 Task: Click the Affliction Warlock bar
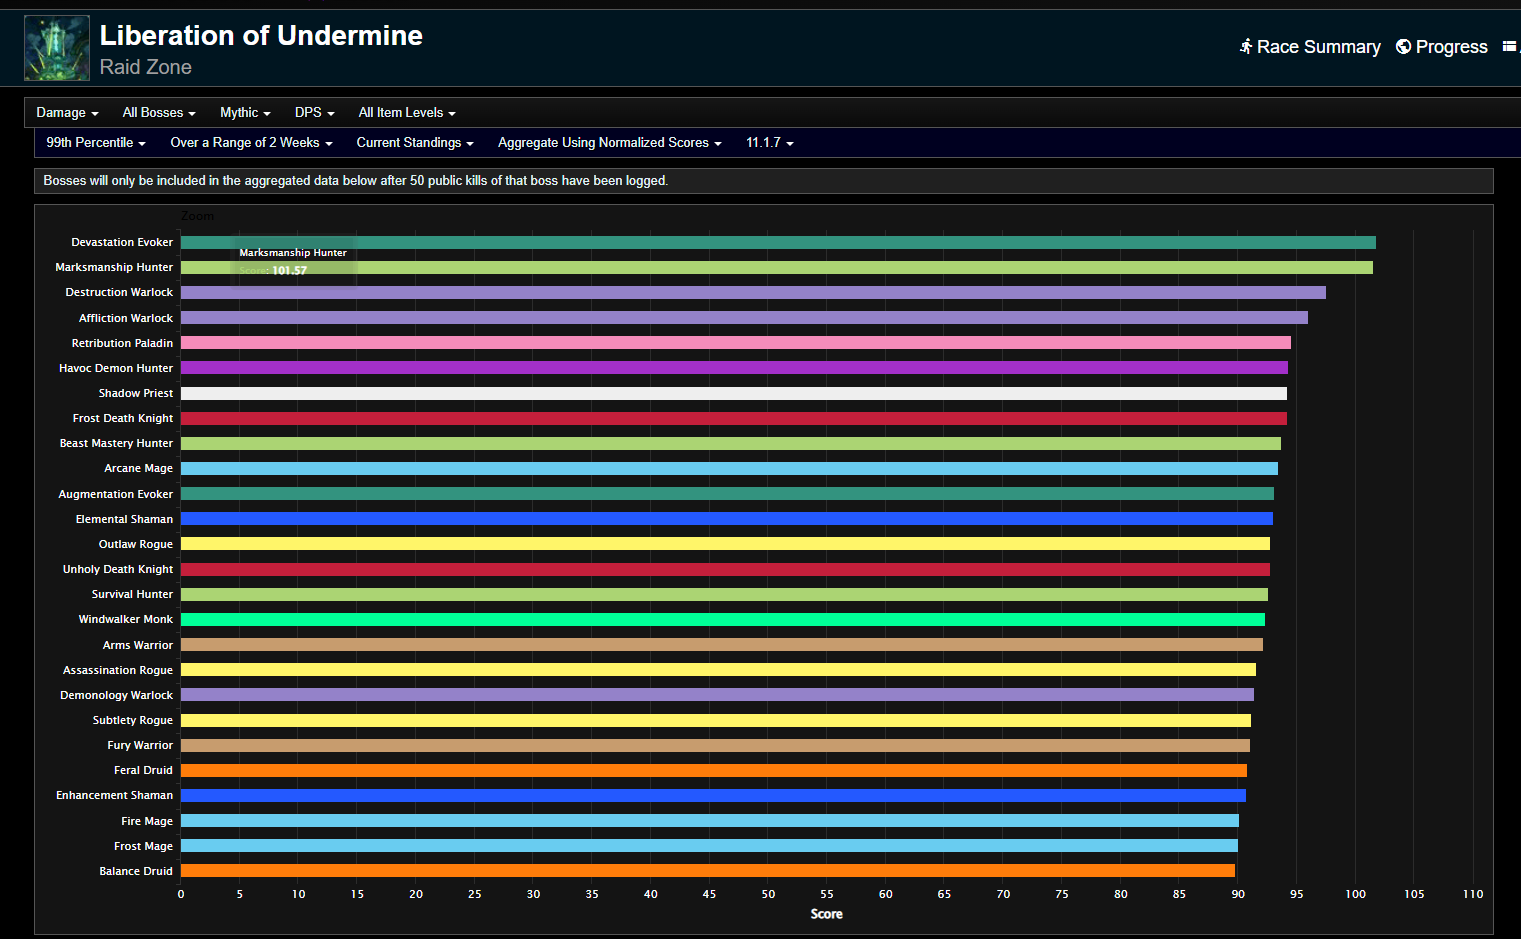pos(744,318)
